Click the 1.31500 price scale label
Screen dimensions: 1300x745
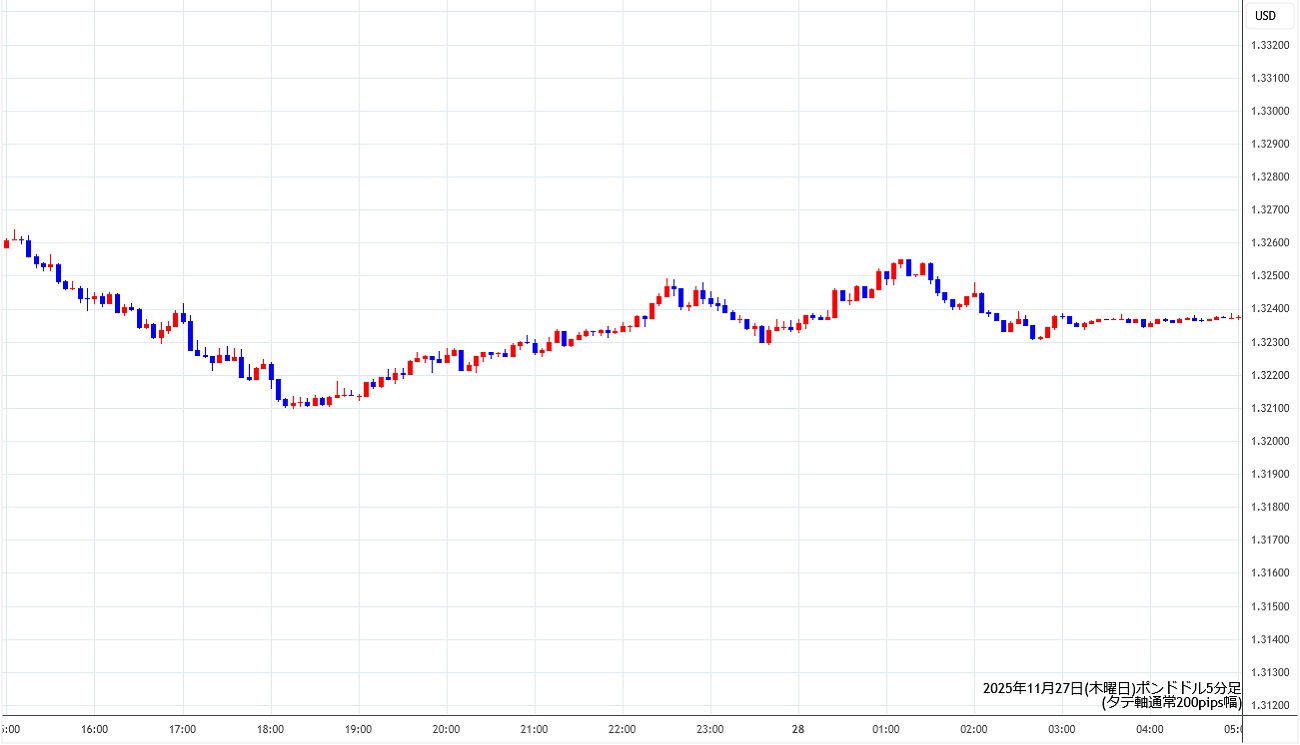1270,606
